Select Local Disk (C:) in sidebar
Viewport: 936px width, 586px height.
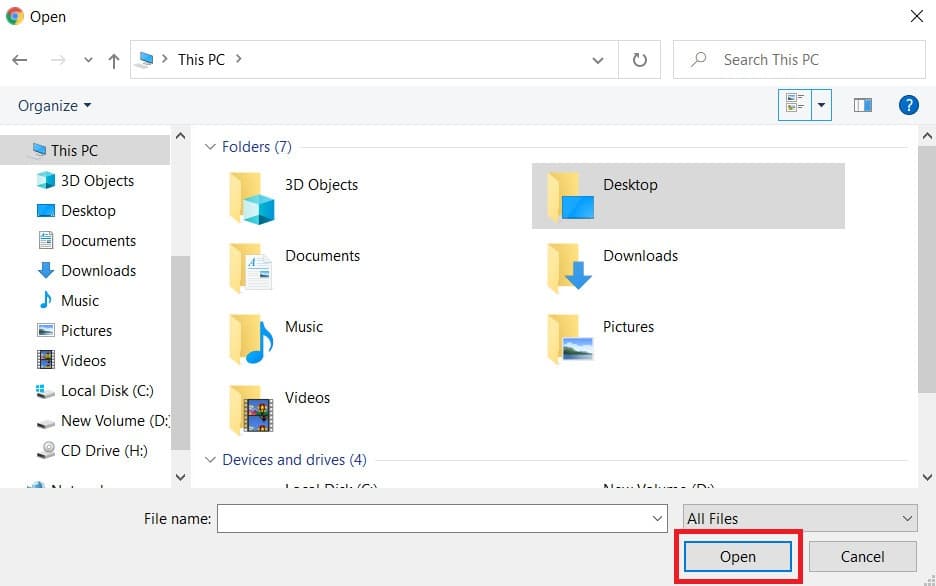pyautogui.click(x=106, y=390)
